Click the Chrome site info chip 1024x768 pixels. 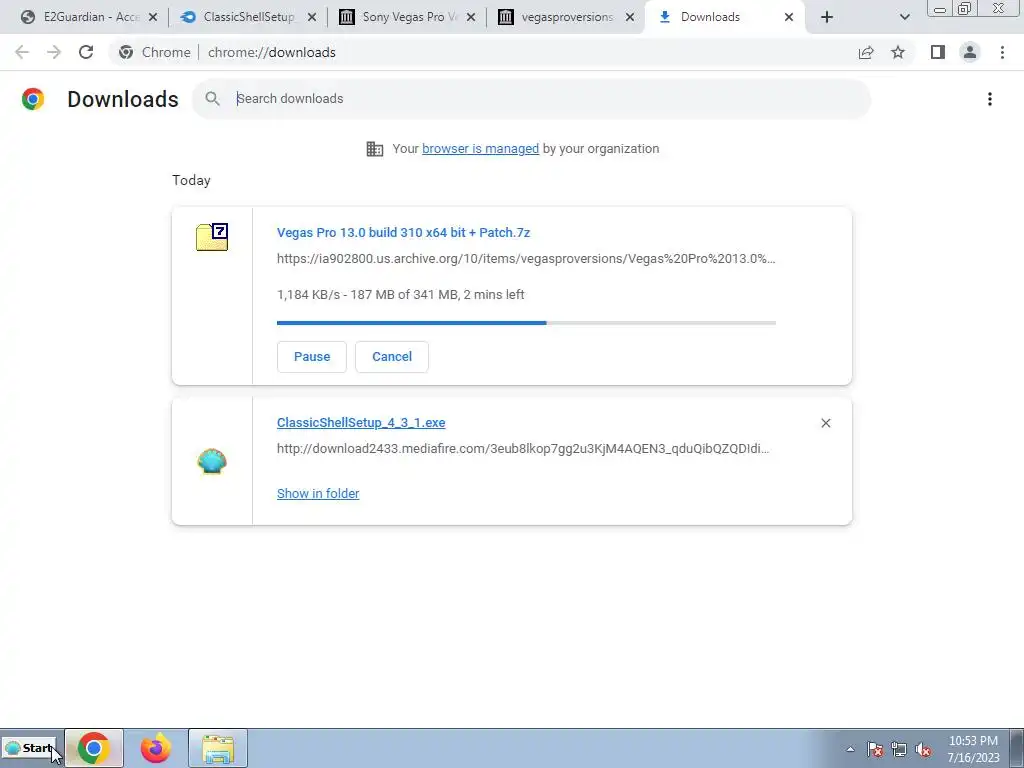point(155,52)
